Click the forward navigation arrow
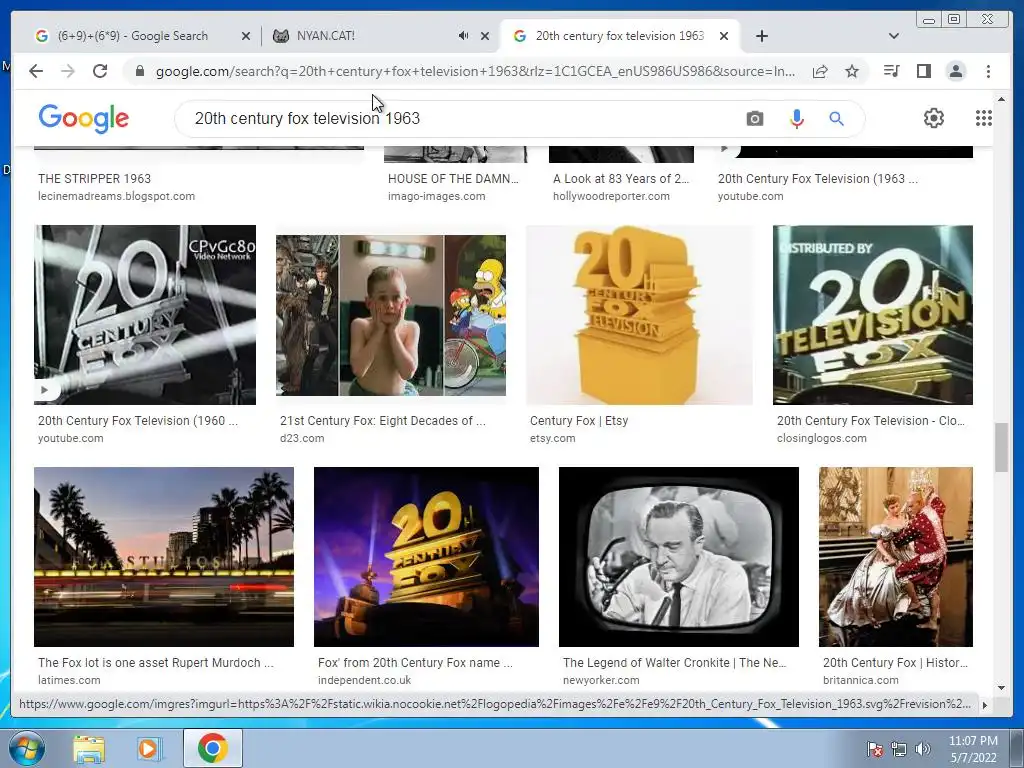This screenshot has height=768, width=1024. [68, 71]
